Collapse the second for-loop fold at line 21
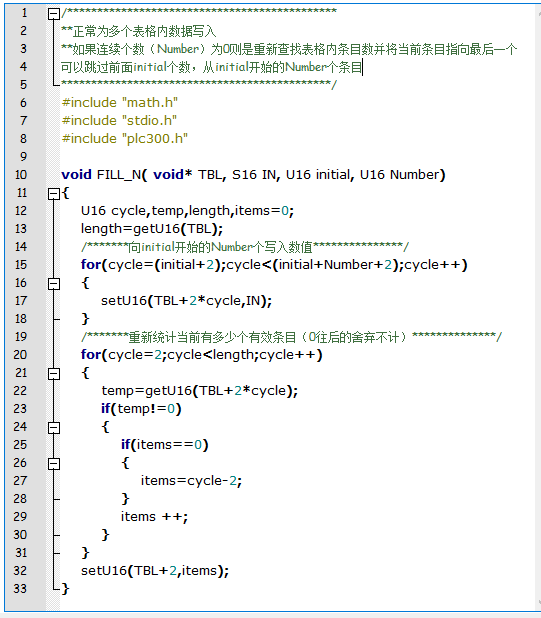The image size is (541, 618). coord(54,374)
